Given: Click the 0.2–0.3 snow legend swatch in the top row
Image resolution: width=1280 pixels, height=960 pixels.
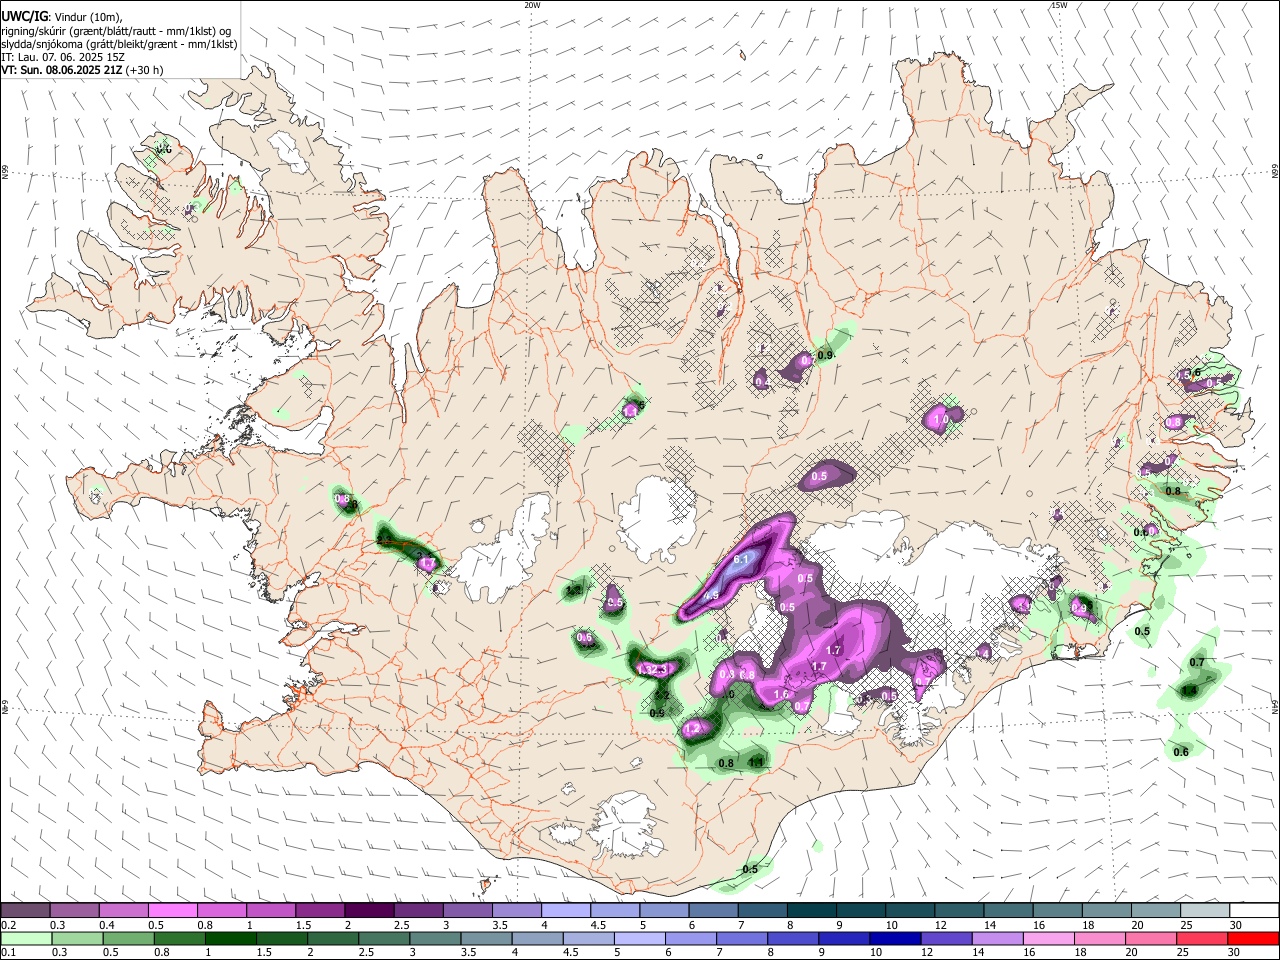Looking at the screenshot, I should 25,910.
